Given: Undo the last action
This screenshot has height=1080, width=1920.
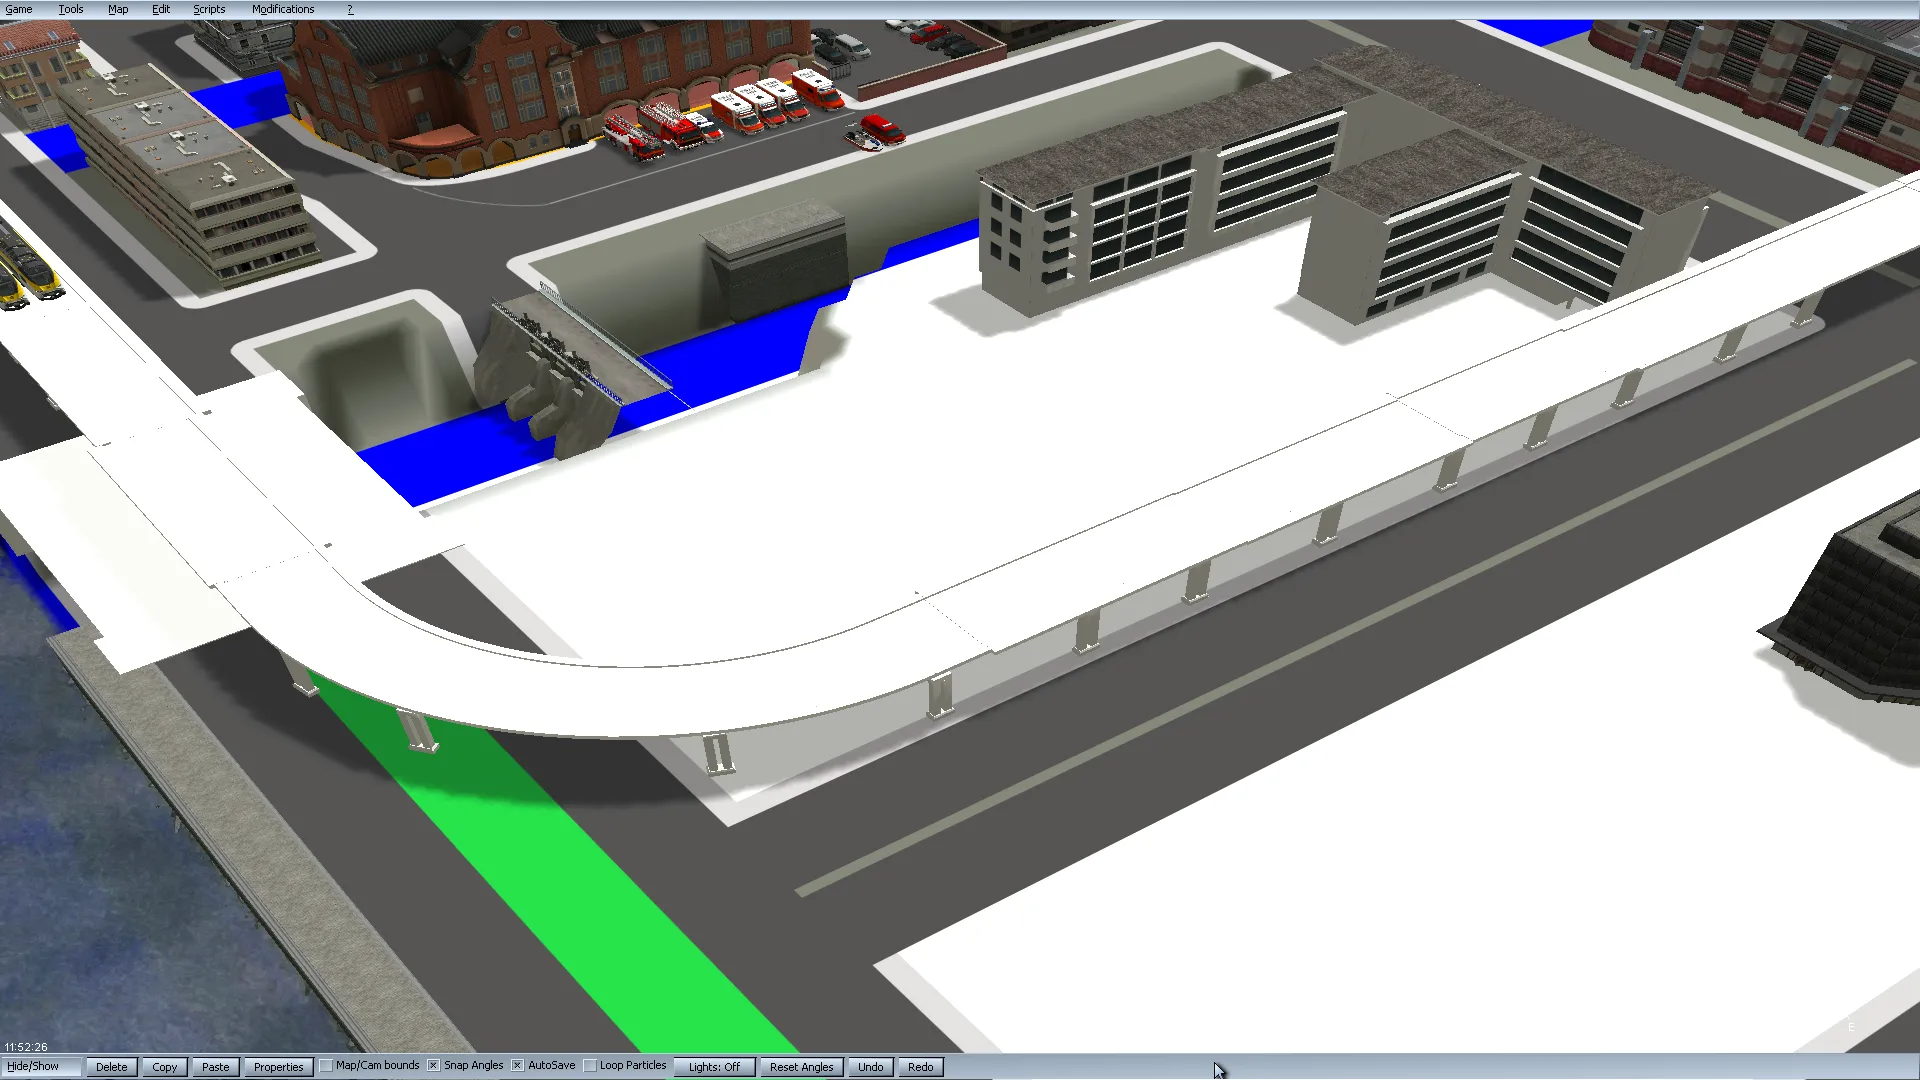Looking at the screenshot, I should 870,1067.
